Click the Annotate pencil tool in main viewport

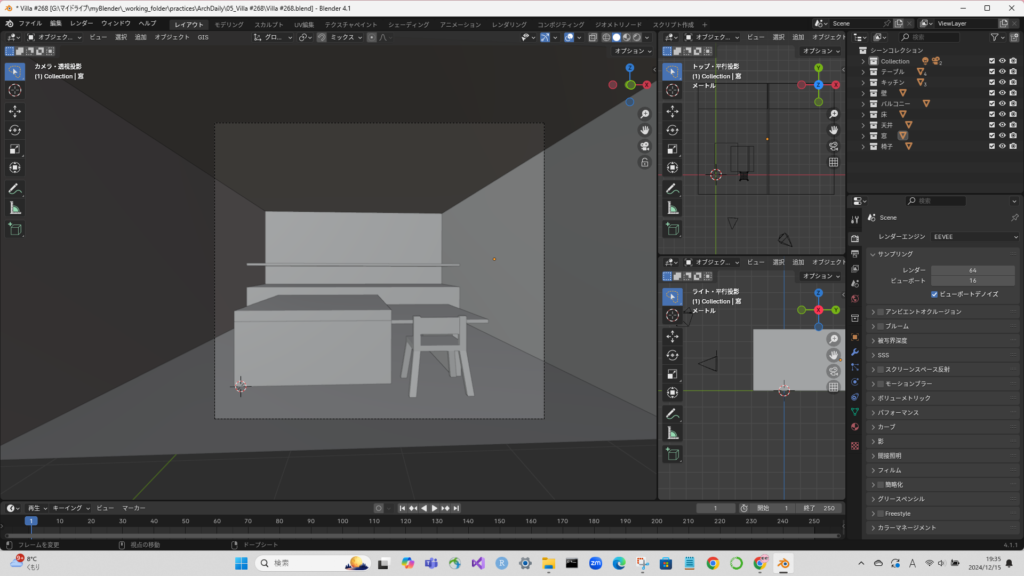pos(15,189)
